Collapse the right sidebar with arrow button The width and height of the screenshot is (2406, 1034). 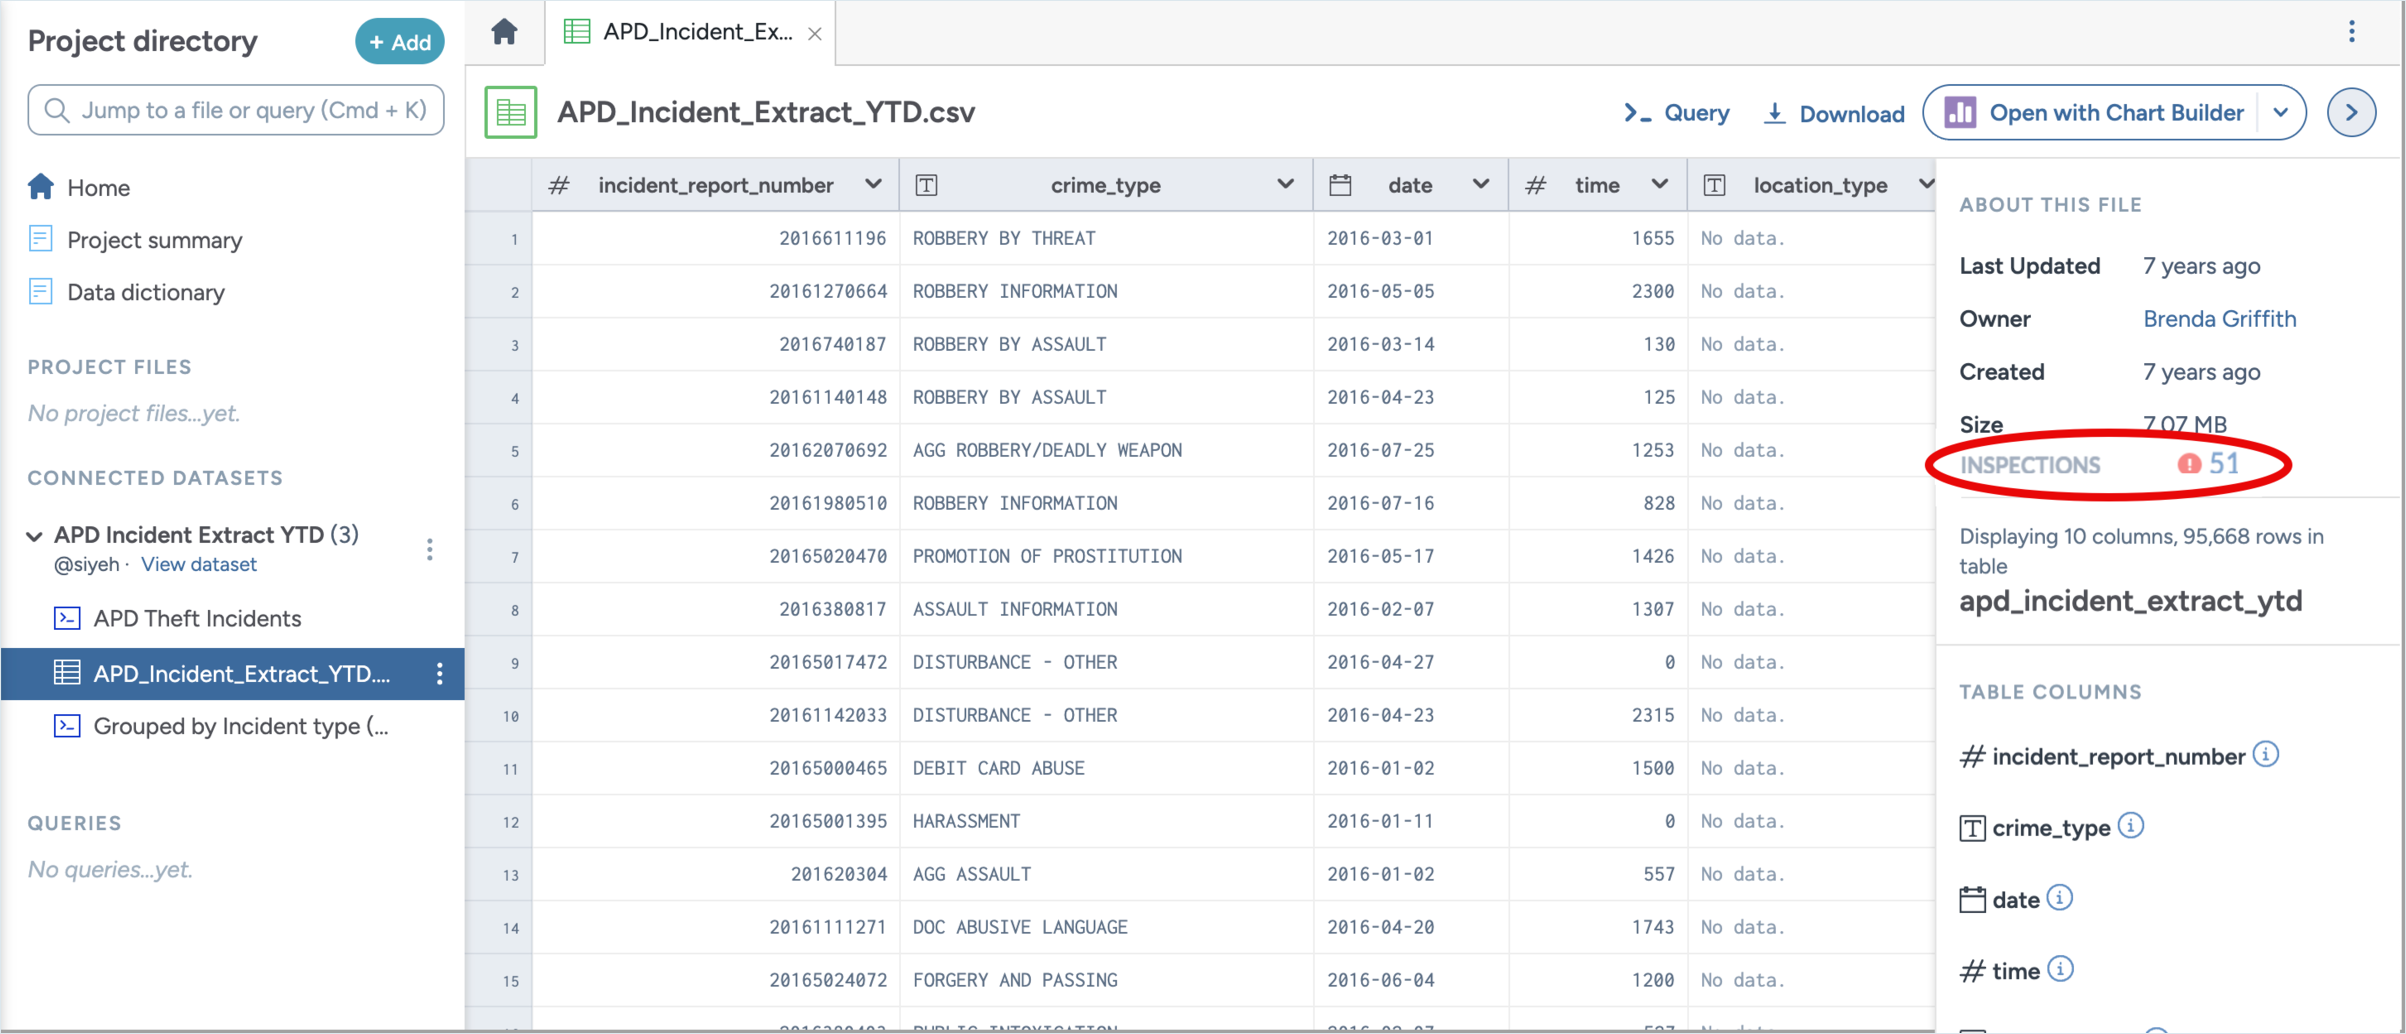[2351, 112]
